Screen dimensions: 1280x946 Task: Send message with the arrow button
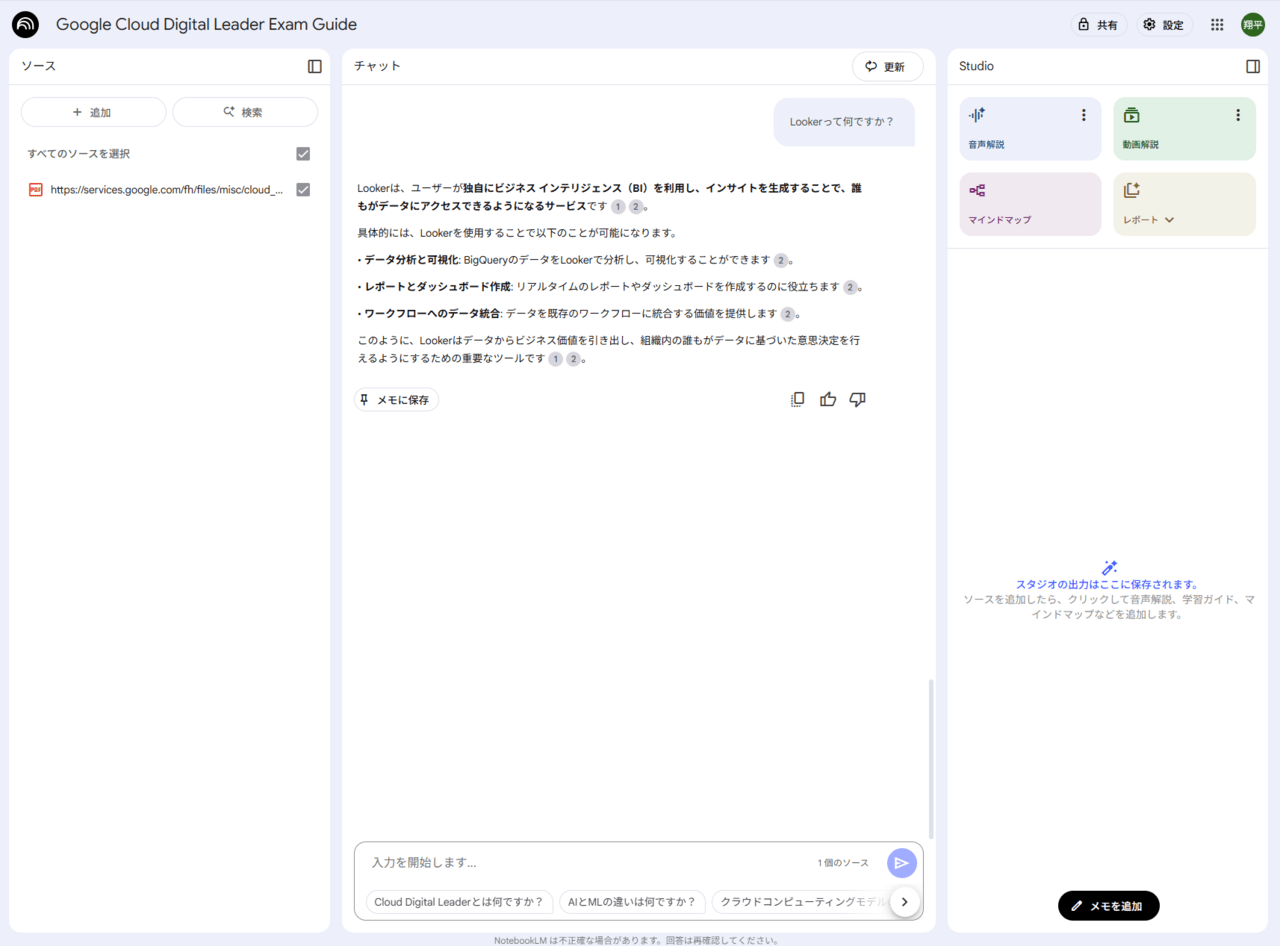[x=902, y=863]
